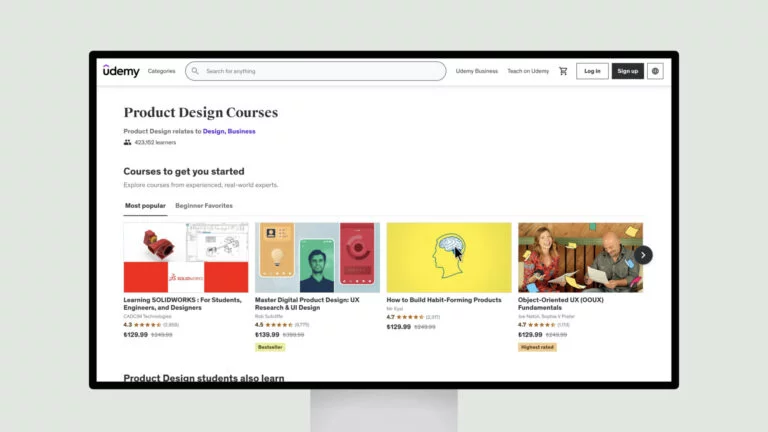This screenshot has width=768, height=432.
Task: Follow the Business topic link
Action: coord(241,131)
